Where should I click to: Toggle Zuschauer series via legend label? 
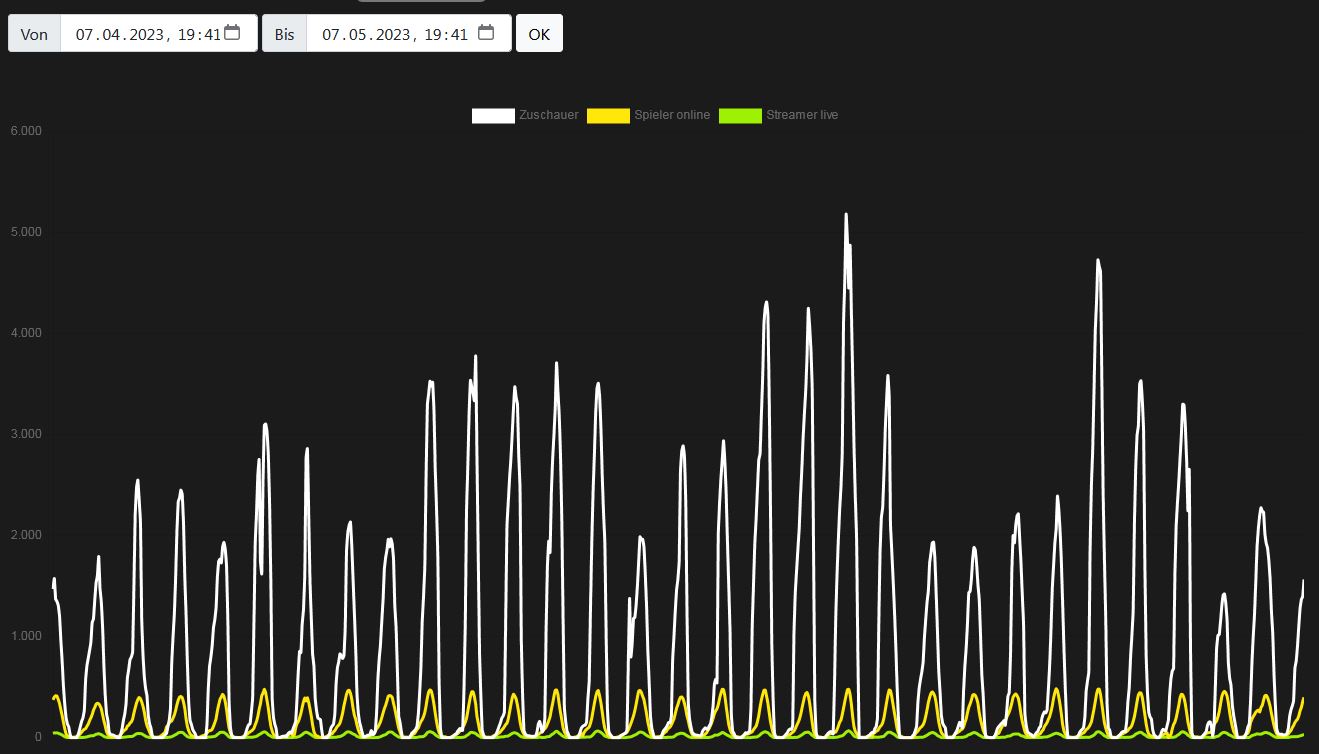pyautogui.click(x=548, y=115)
